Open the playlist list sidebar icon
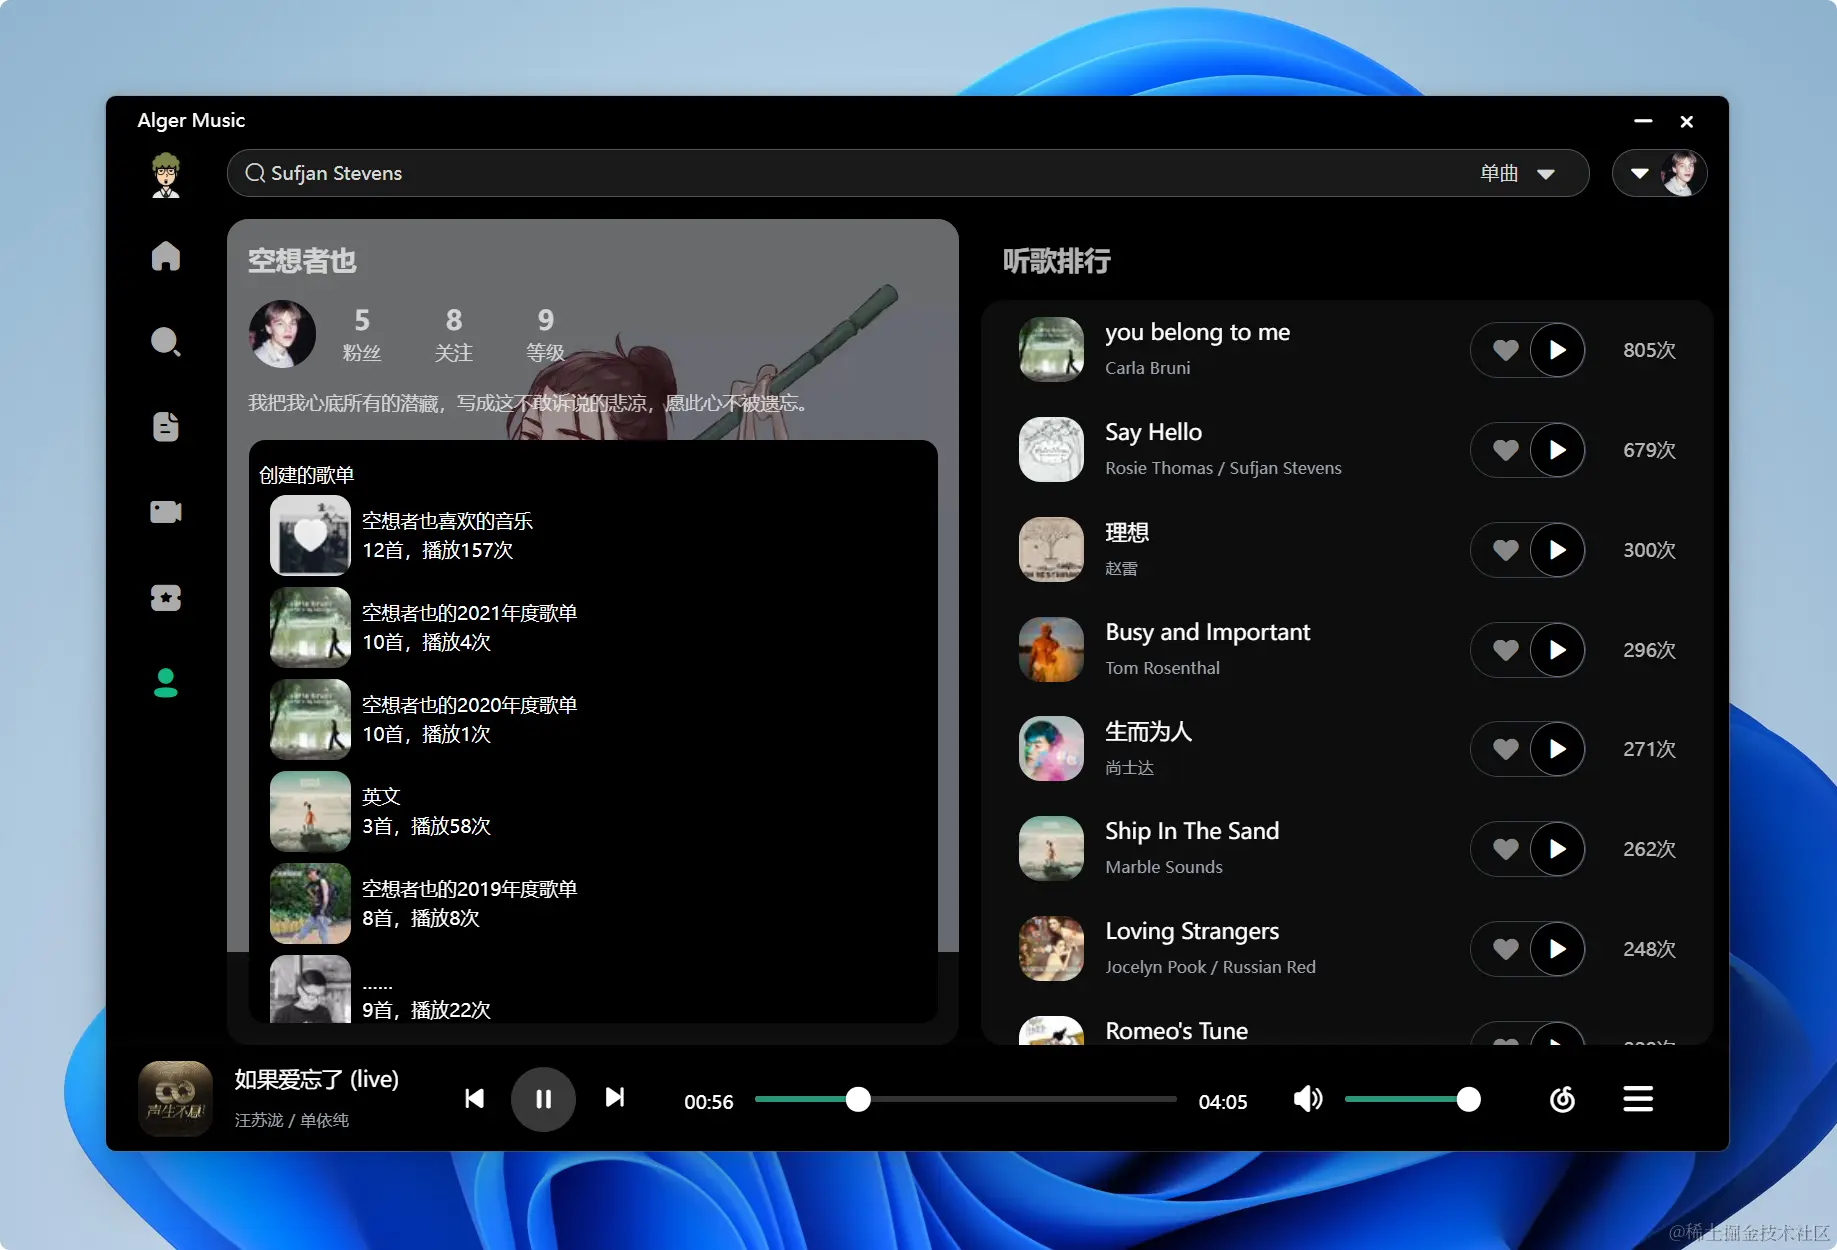 click(166, 427)
